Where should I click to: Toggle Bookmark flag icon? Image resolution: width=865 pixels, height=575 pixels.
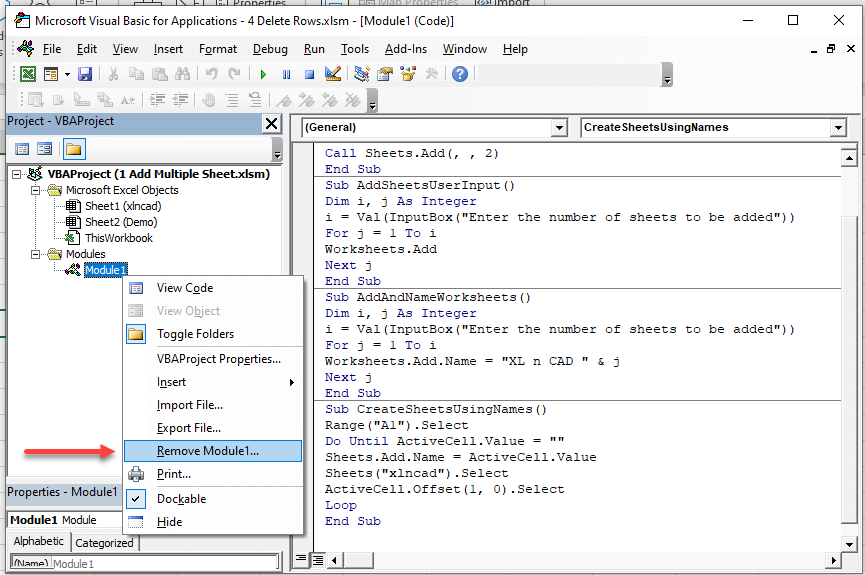coord(284,100)
